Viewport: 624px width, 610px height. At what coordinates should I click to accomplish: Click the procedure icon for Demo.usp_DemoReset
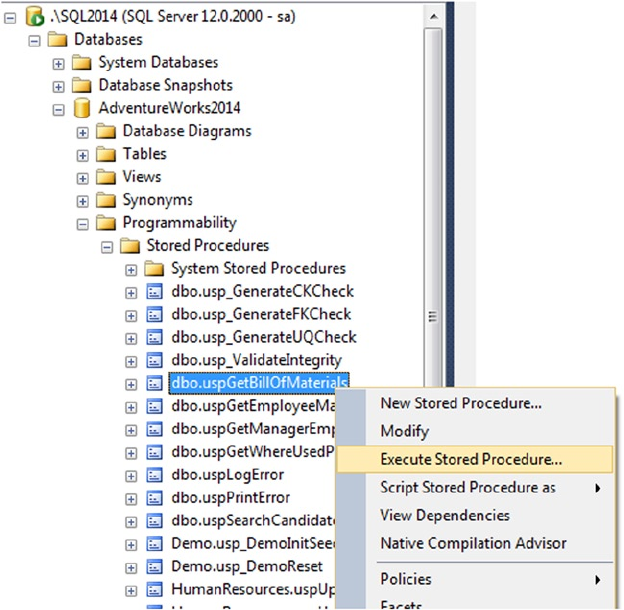tap(154, 567)
